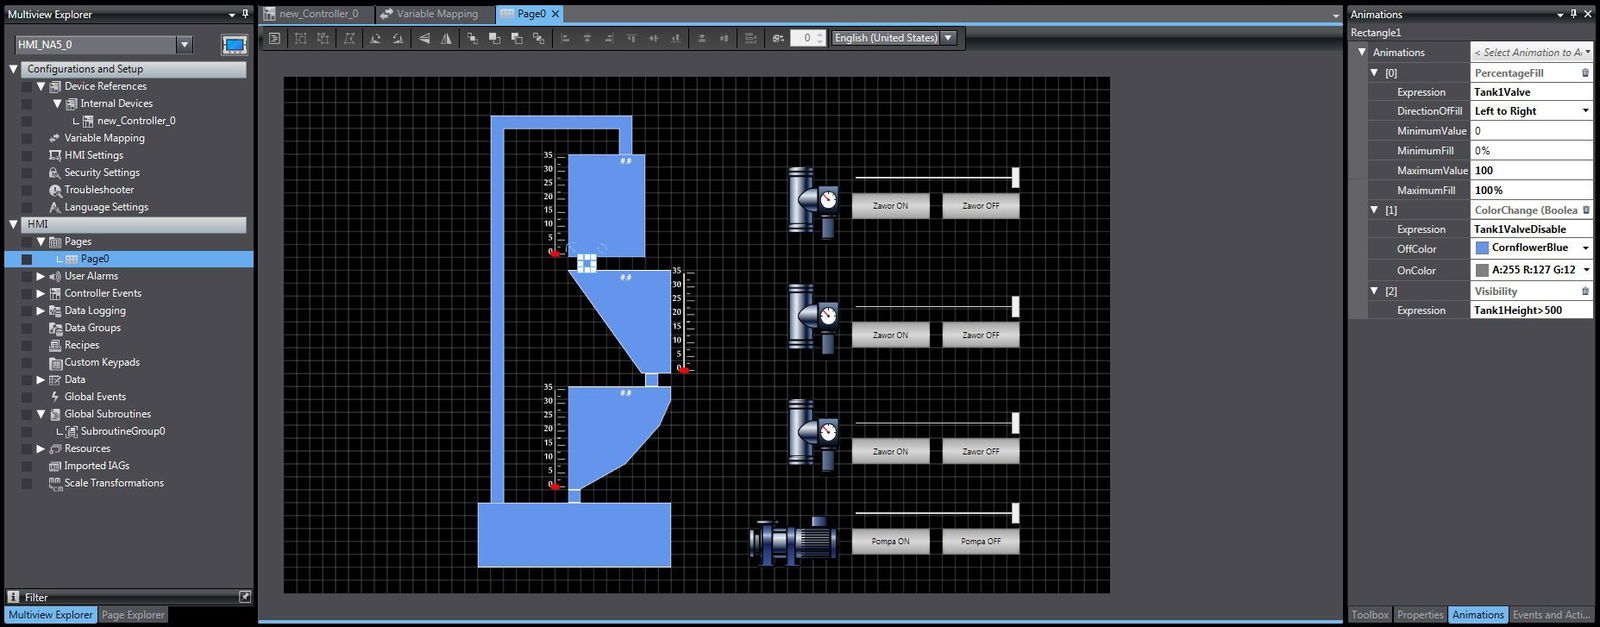Click the Tank1ValveDisable expression field

tap(1531, 229)
